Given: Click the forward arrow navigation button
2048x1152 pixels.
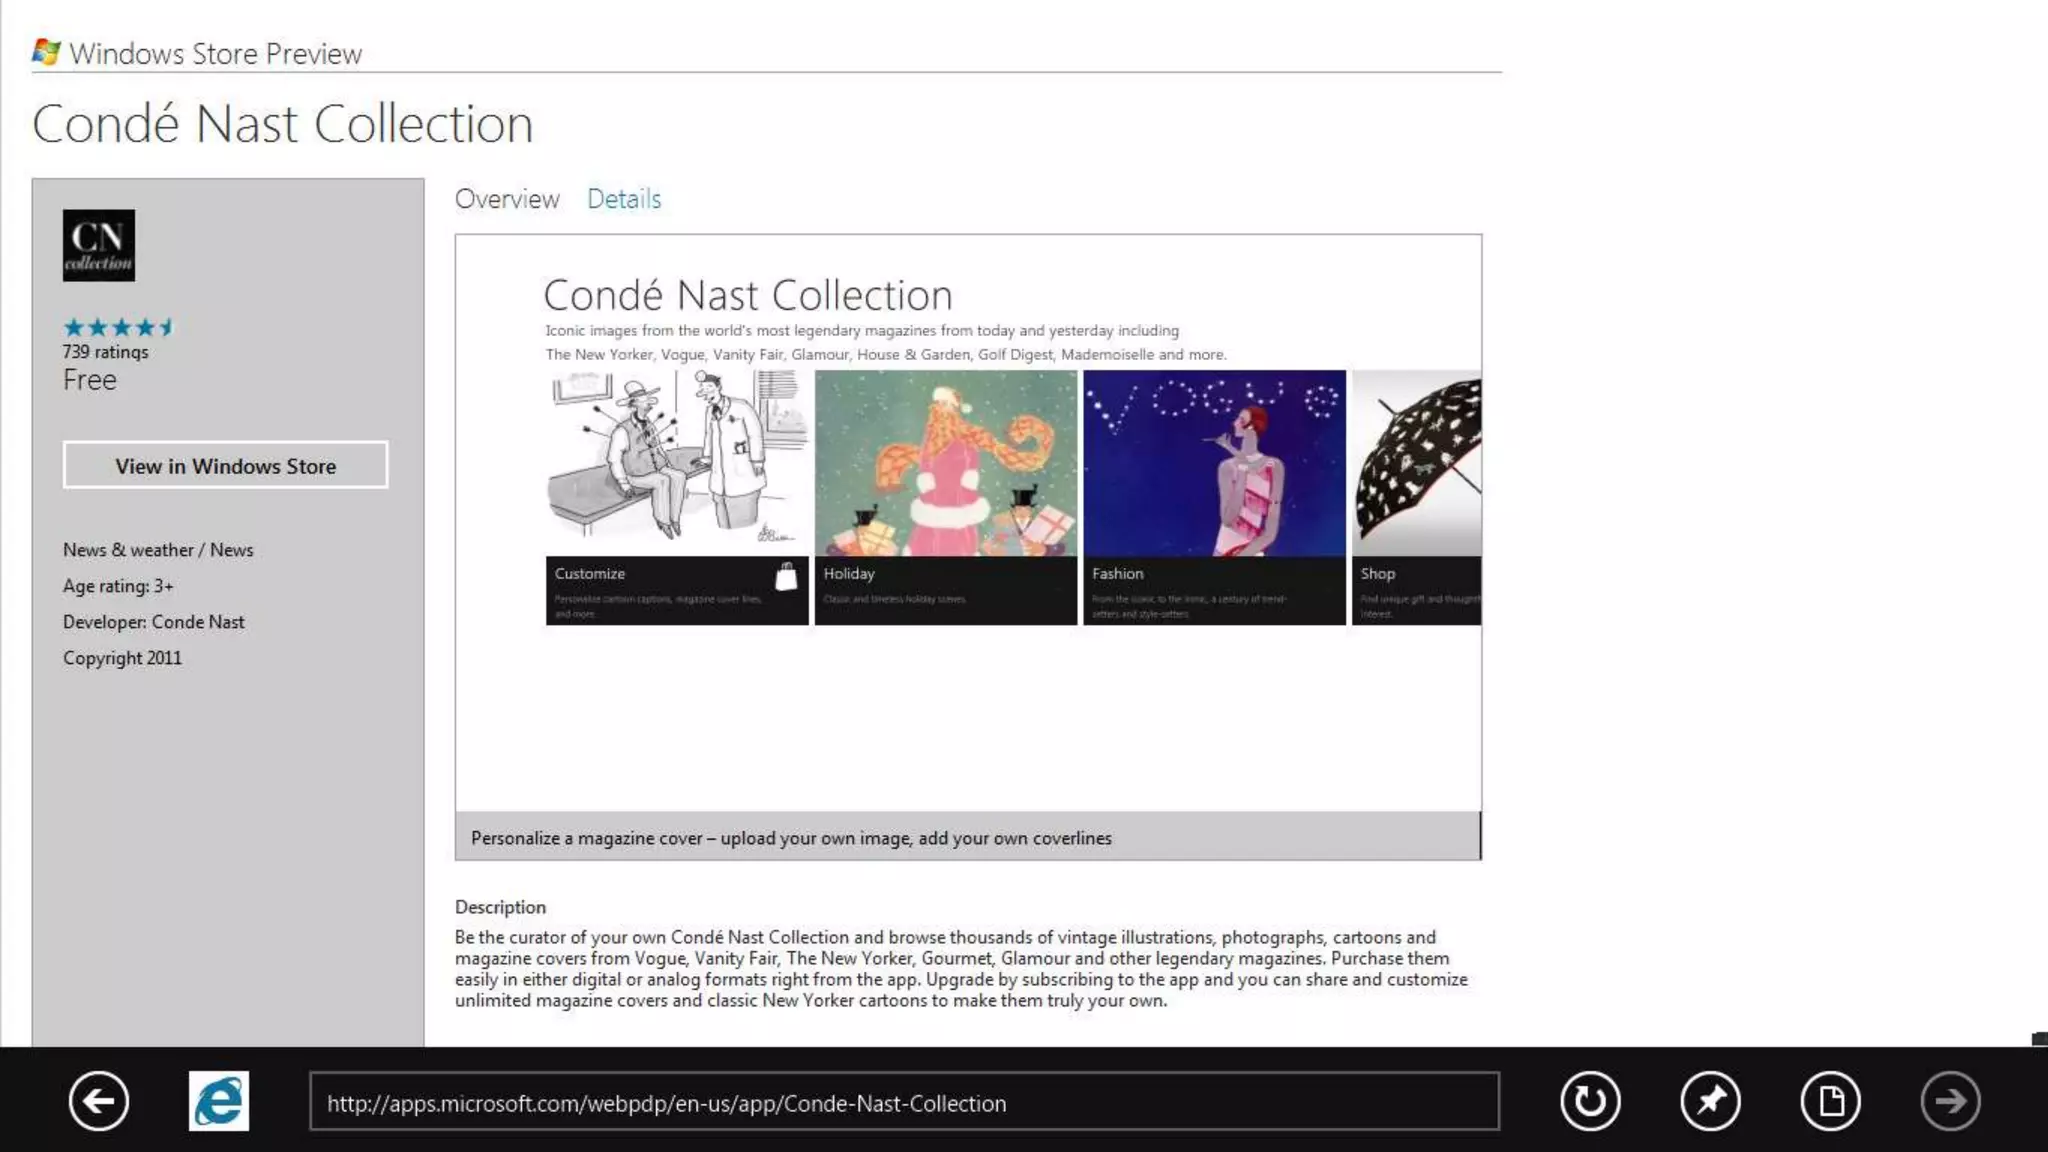Looking at the screenshot, I should [x=1950, y=1101].
